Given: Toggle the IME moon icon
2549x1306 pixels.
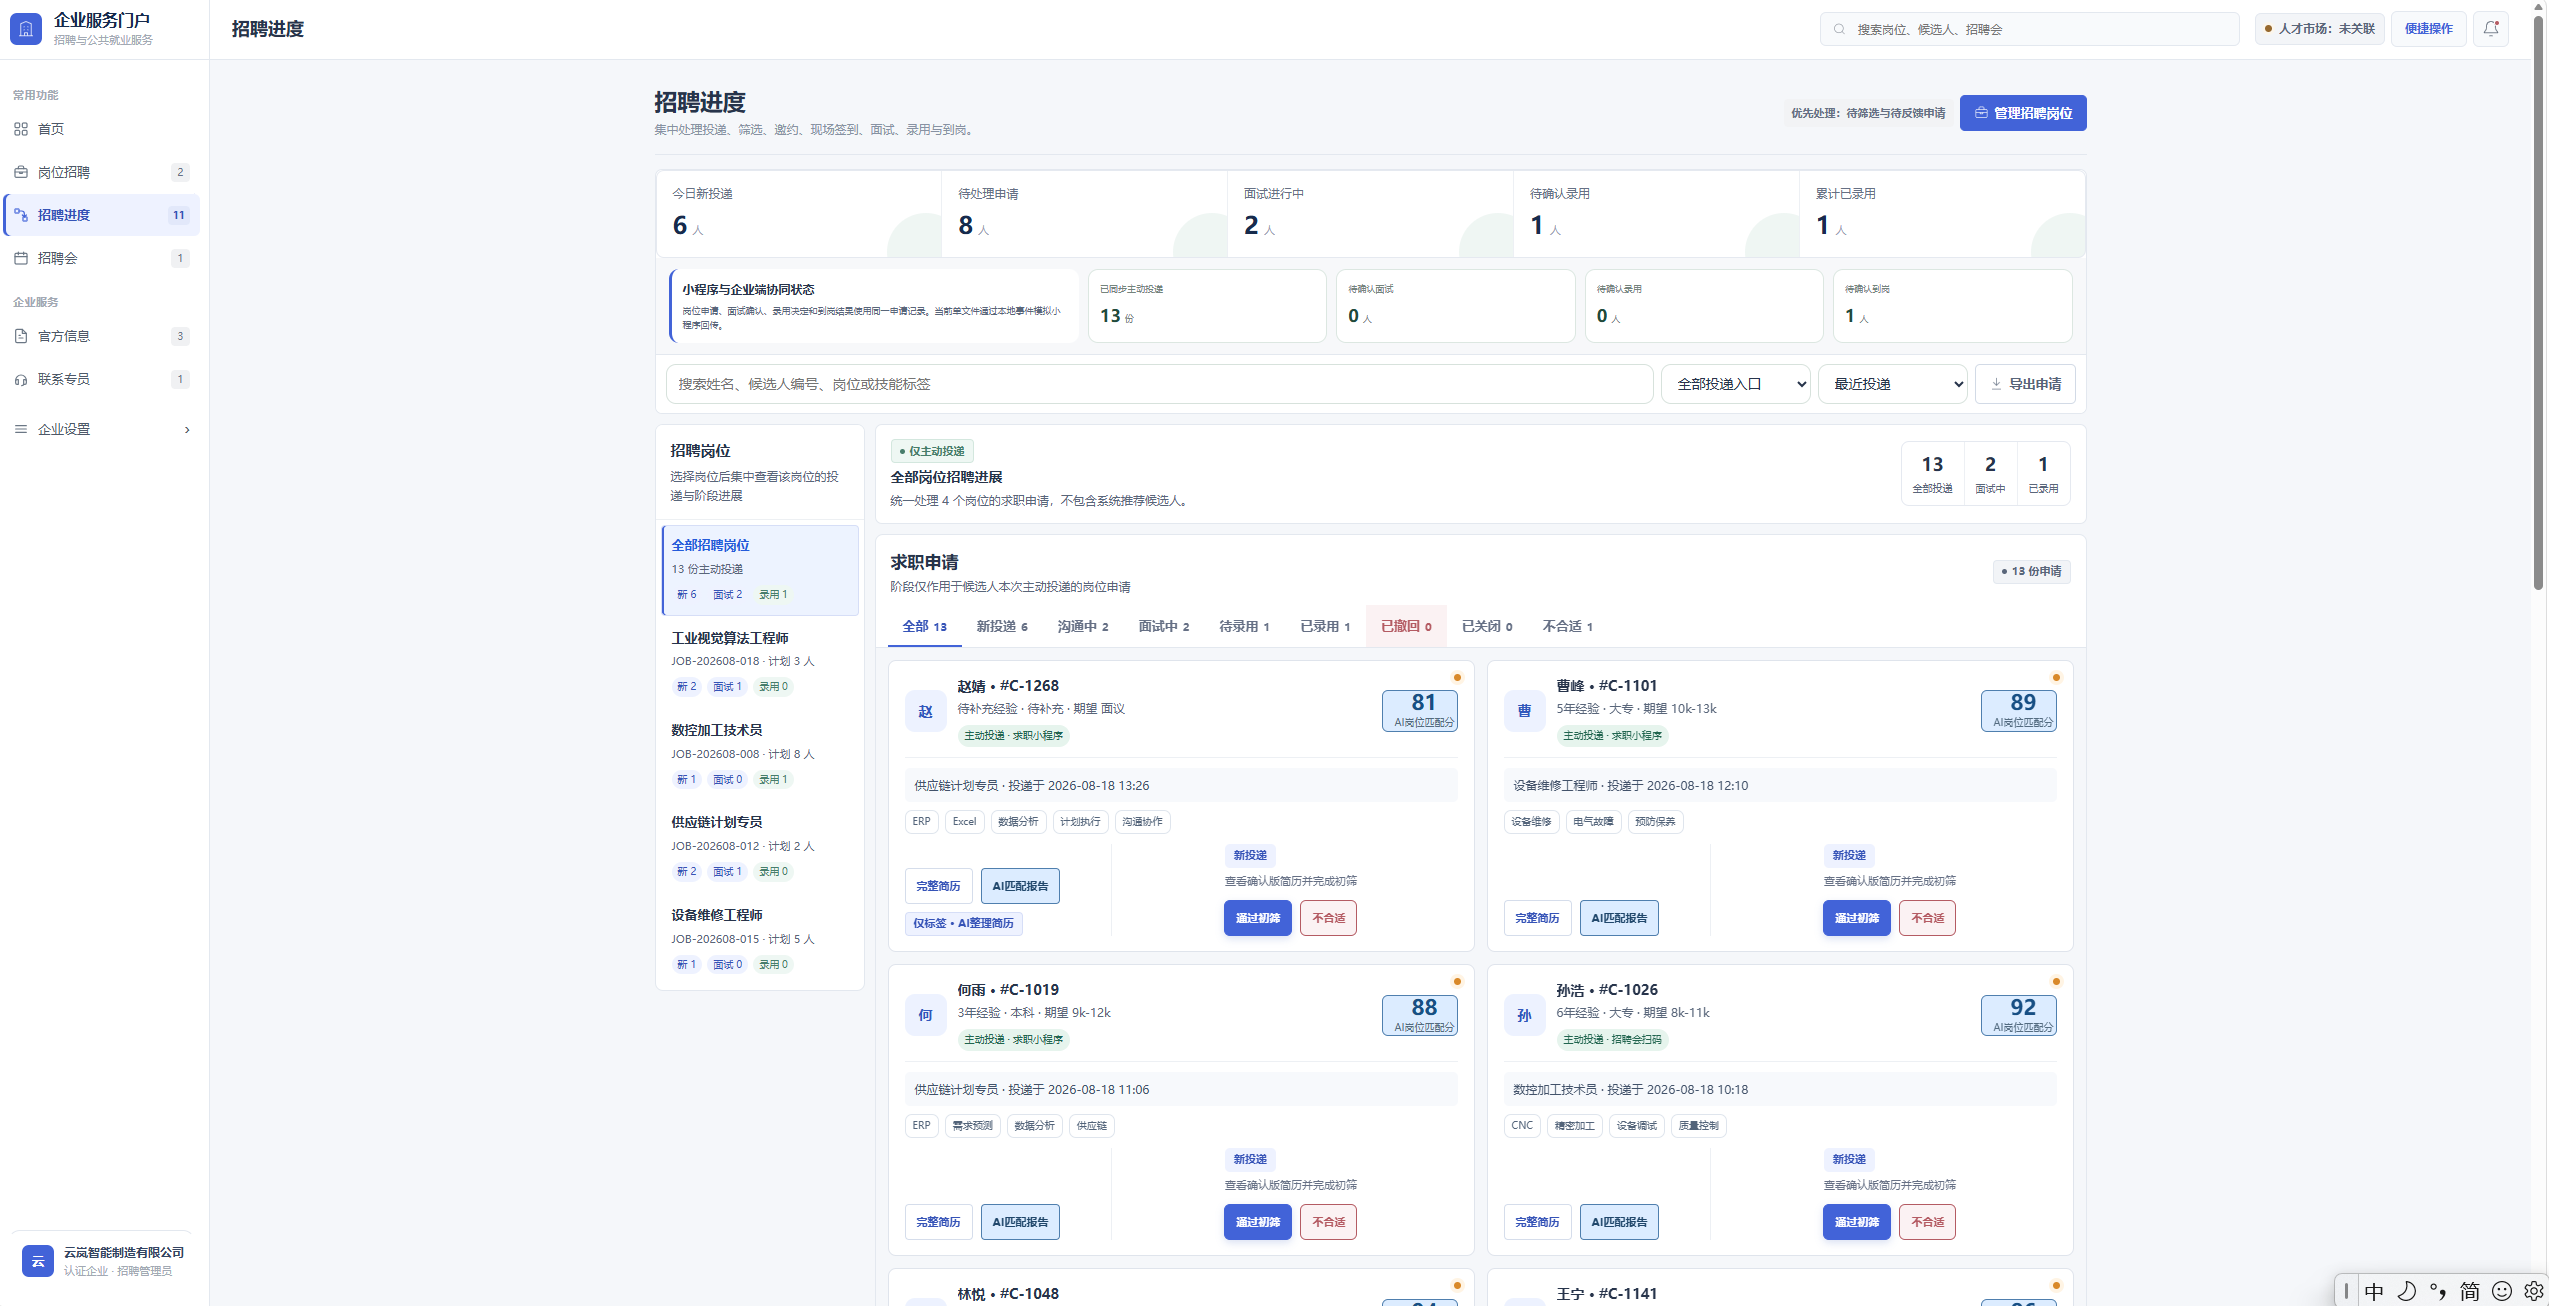Looking at the screenshot, I should click(2407, 1291).
